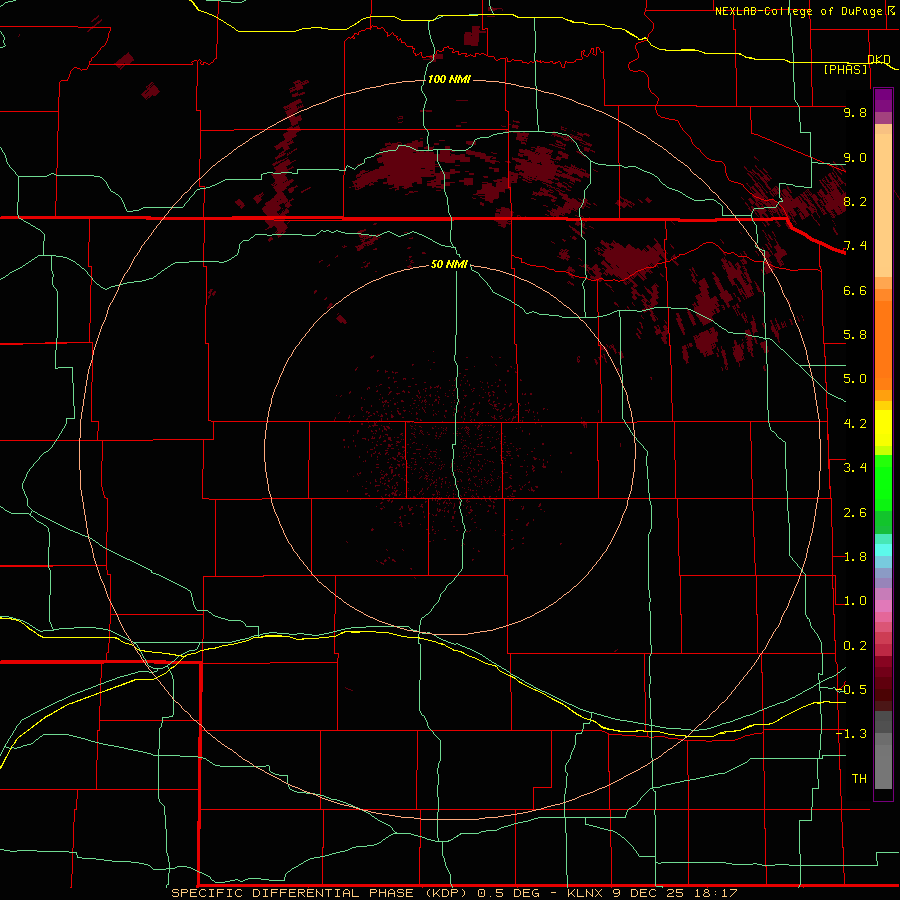This screenshot has height=900, width=900.
Task: Click the gray bottom segment of the color bar
Action: tap(883, 767)
